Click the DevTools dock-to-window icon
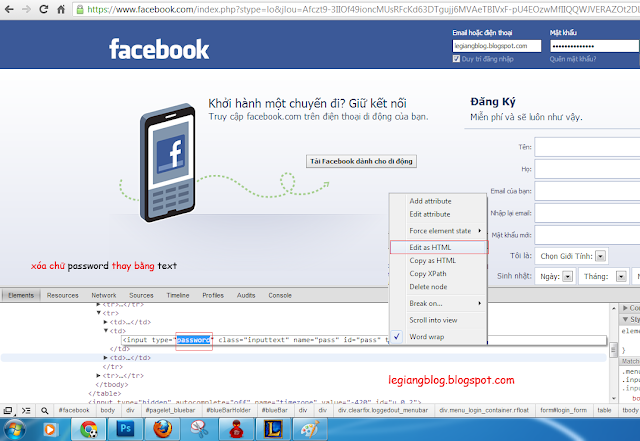Image resolution: width=640 pixels, height=441 pixels. 8,410
